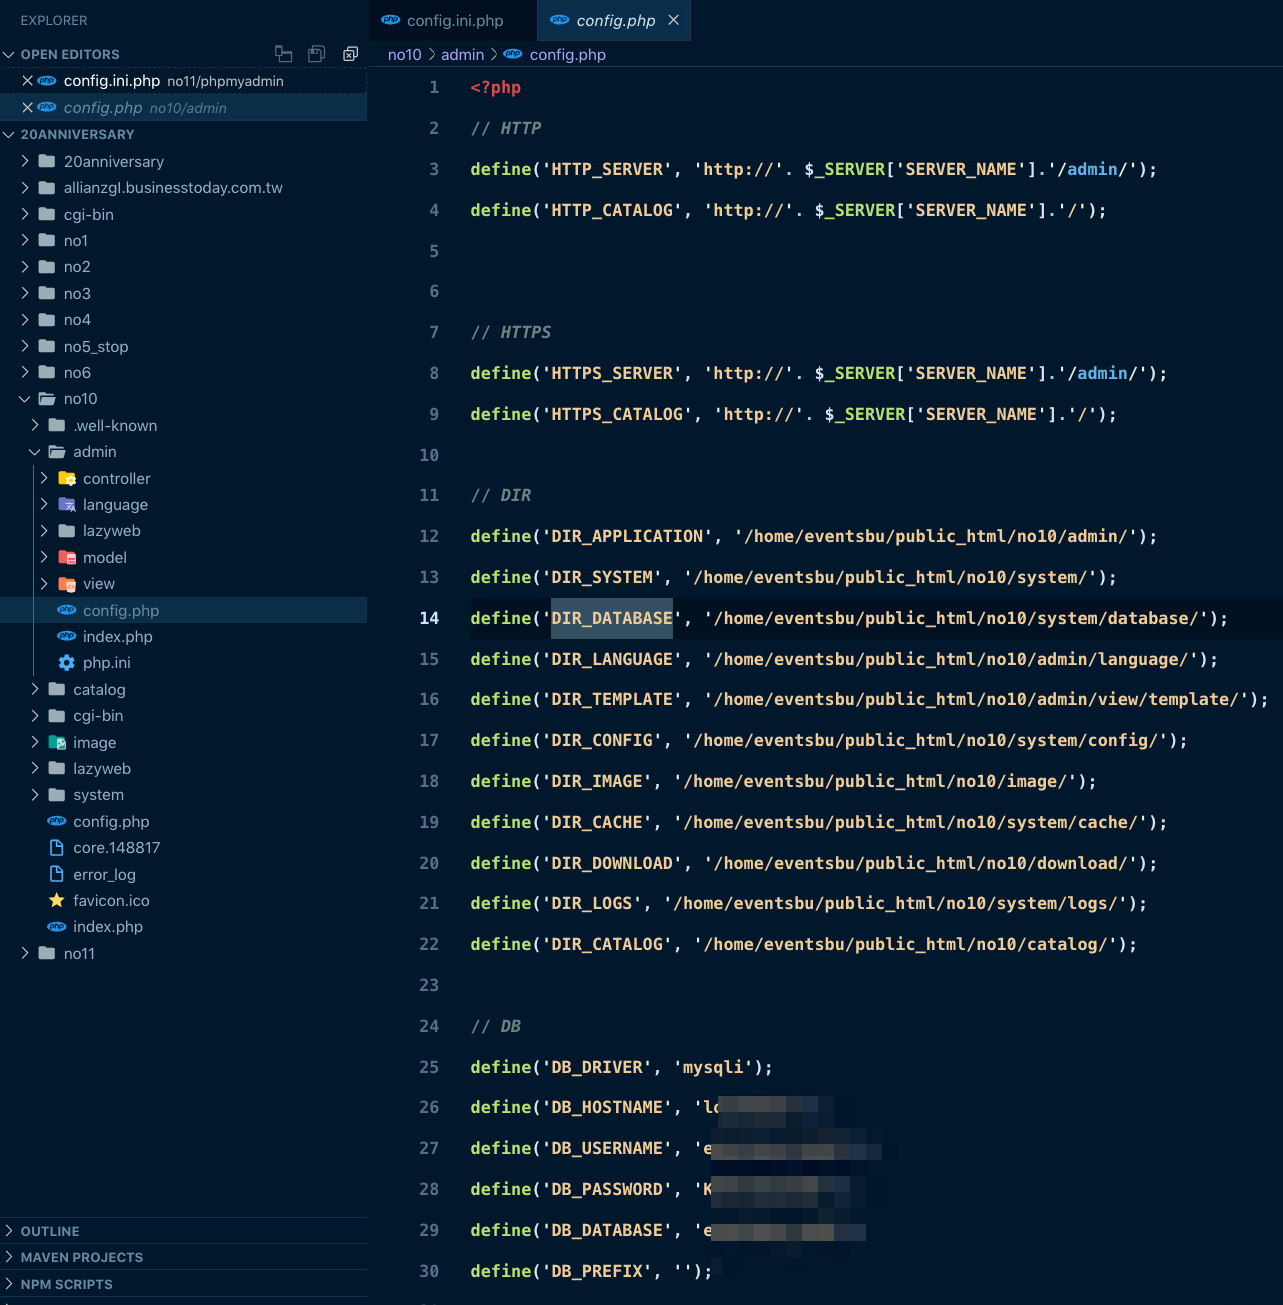This screenshot has height=1305, width=1283.
Task: Expand the 20anniversary folder
Action: click(25, 161)
